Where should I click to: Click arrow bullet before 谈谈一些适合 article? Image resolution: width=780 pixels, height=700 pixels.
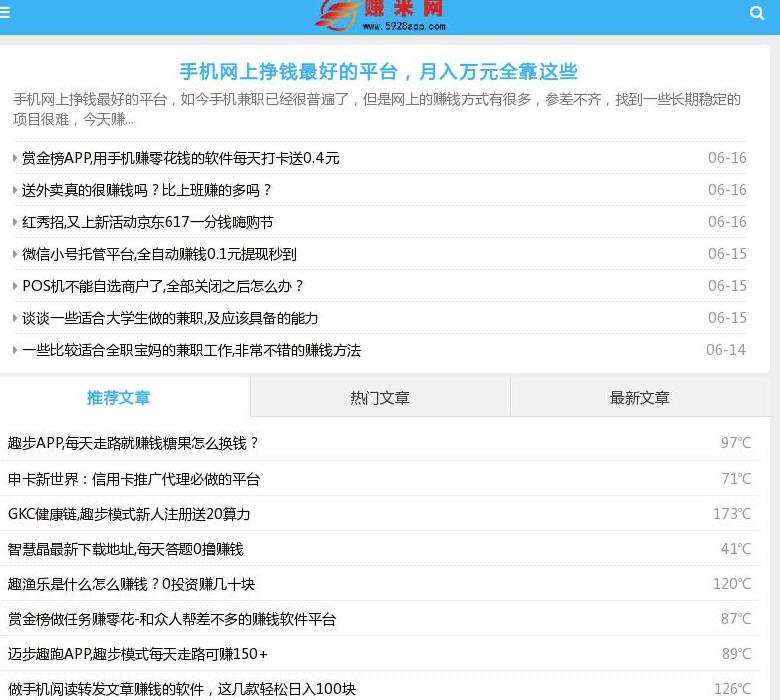[15, 318]
